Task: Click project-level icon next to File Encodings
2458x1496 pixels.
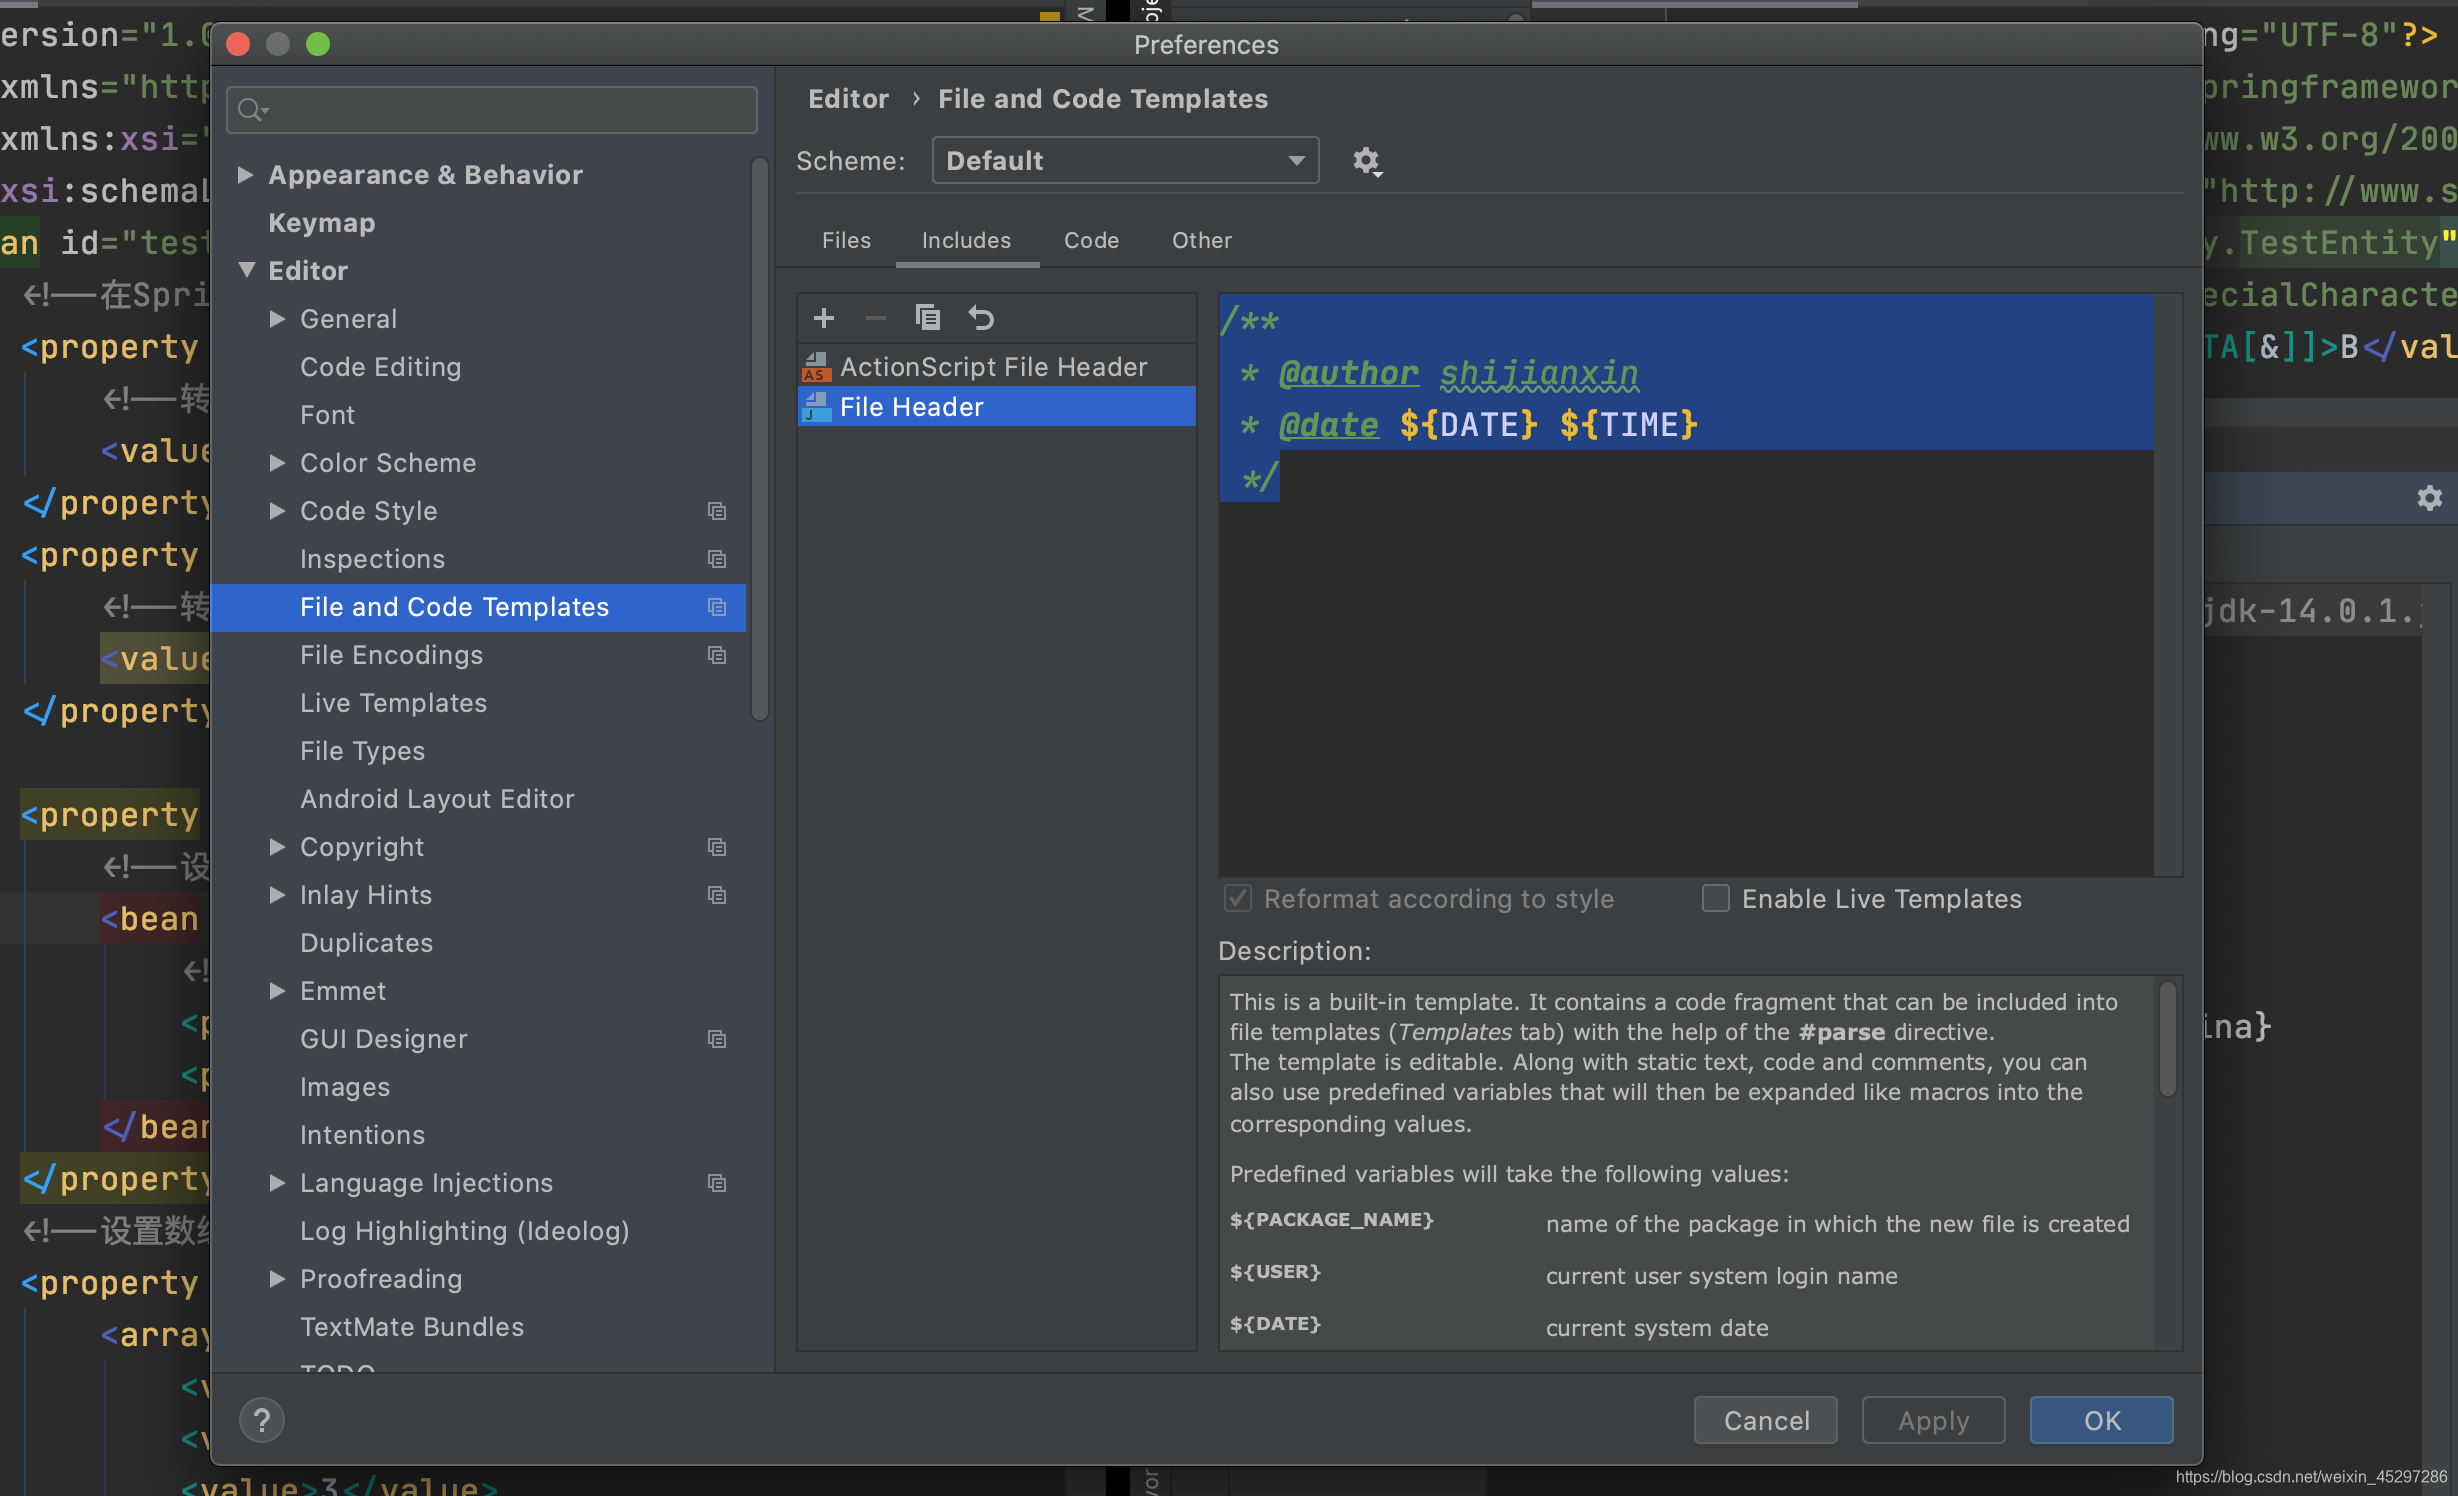Action: pyautogui.click(x=717, y=655)
